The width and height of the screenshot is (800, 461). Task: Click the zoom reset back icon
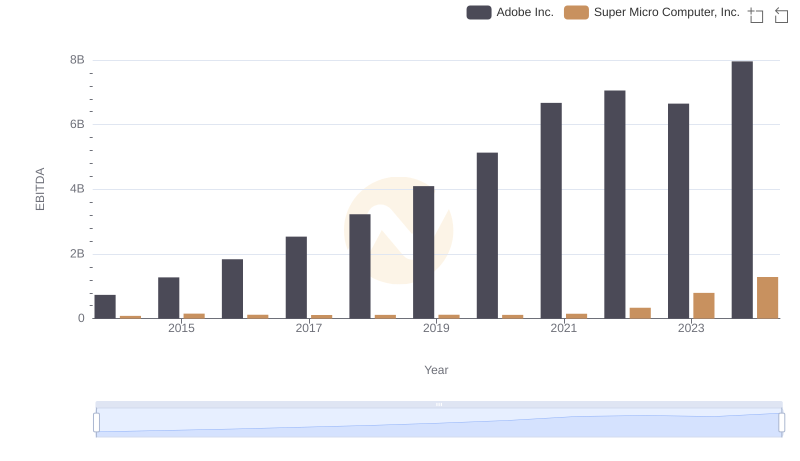point(781,15)
